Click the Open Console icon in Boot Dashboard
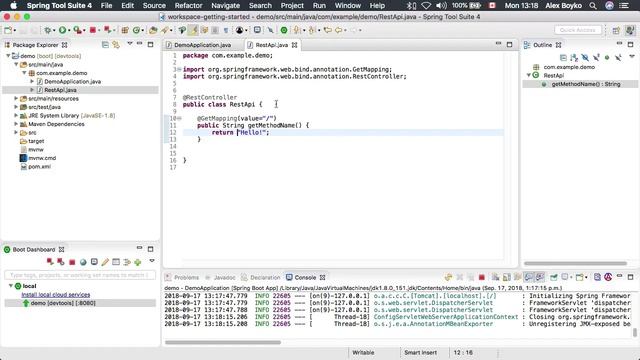Screen dimensions: 640x360 94,262
